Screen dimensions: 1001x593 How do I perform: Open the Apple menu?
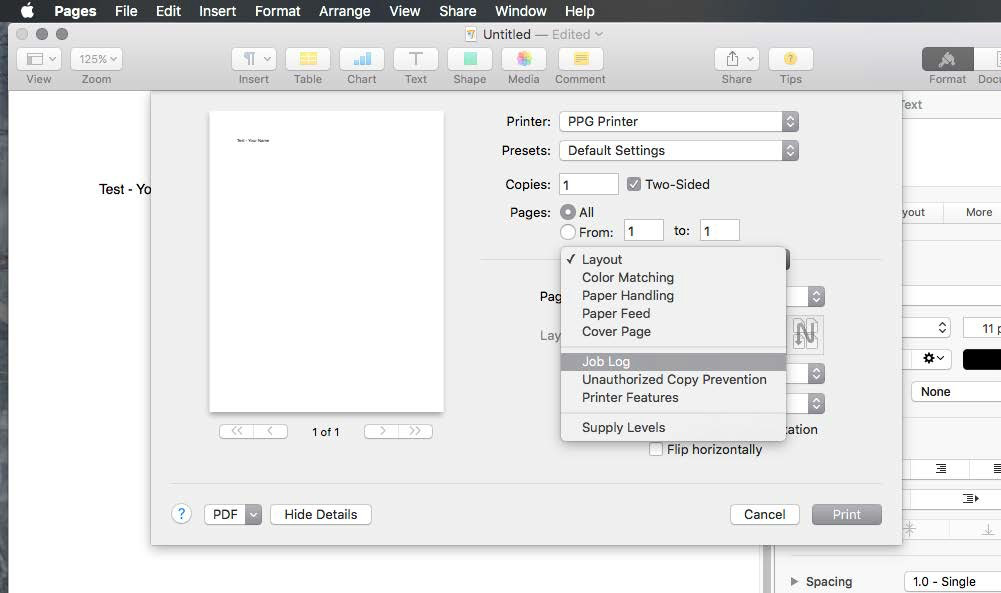[27, 11]
